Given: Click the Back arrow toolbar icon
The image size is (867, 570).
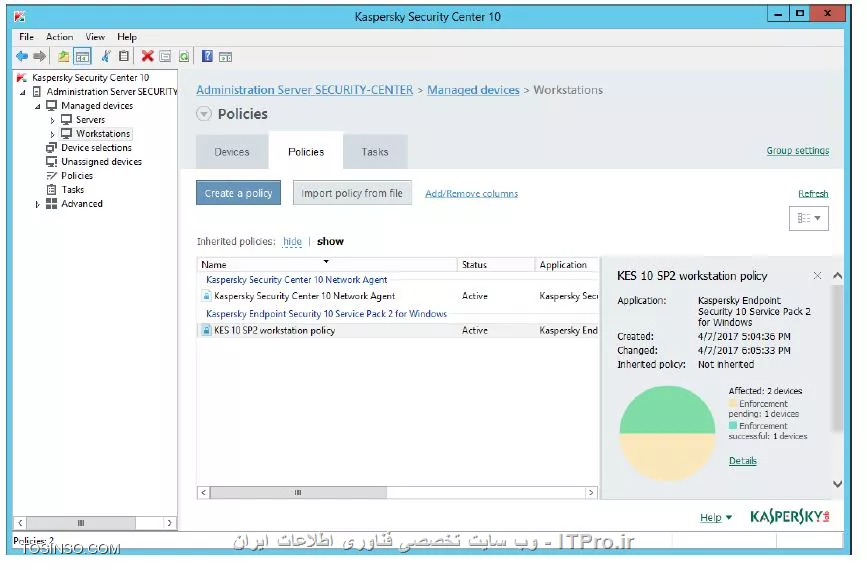Looking at the screenshot, I should [x=22, y=56].
